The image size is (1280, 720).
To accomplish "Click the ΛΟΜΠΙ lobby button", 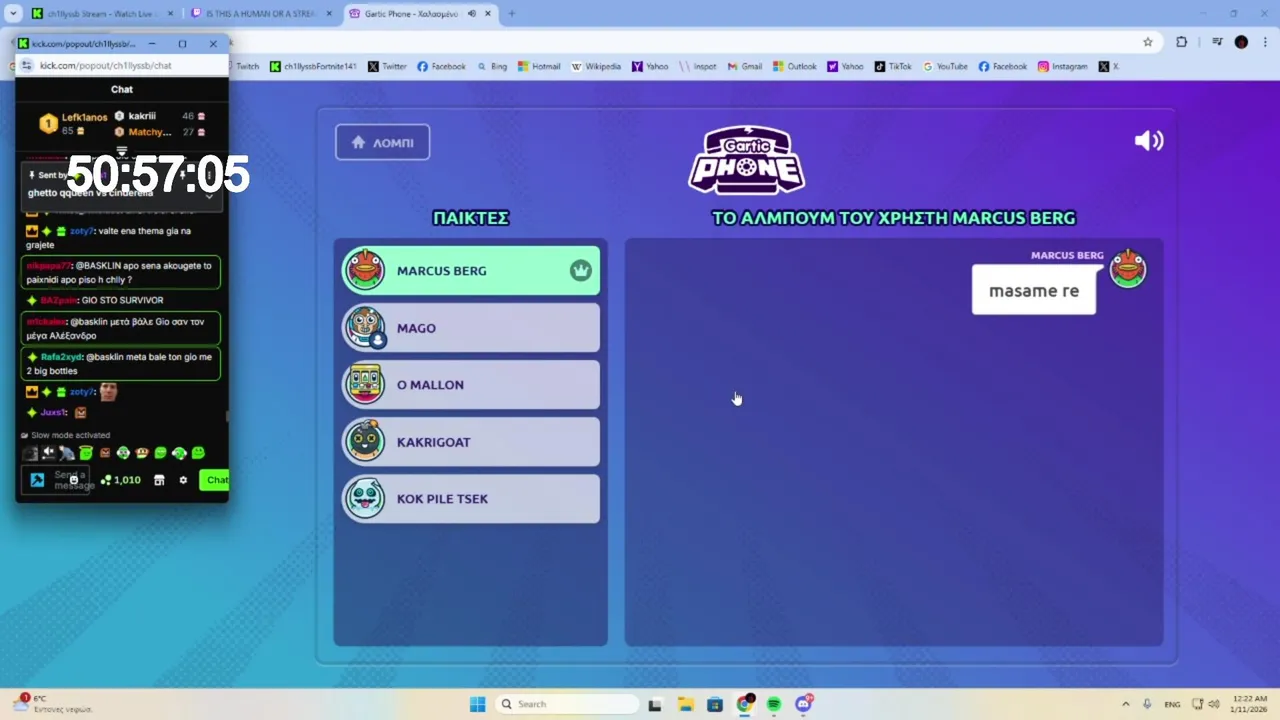I will [x=382, y=142].
